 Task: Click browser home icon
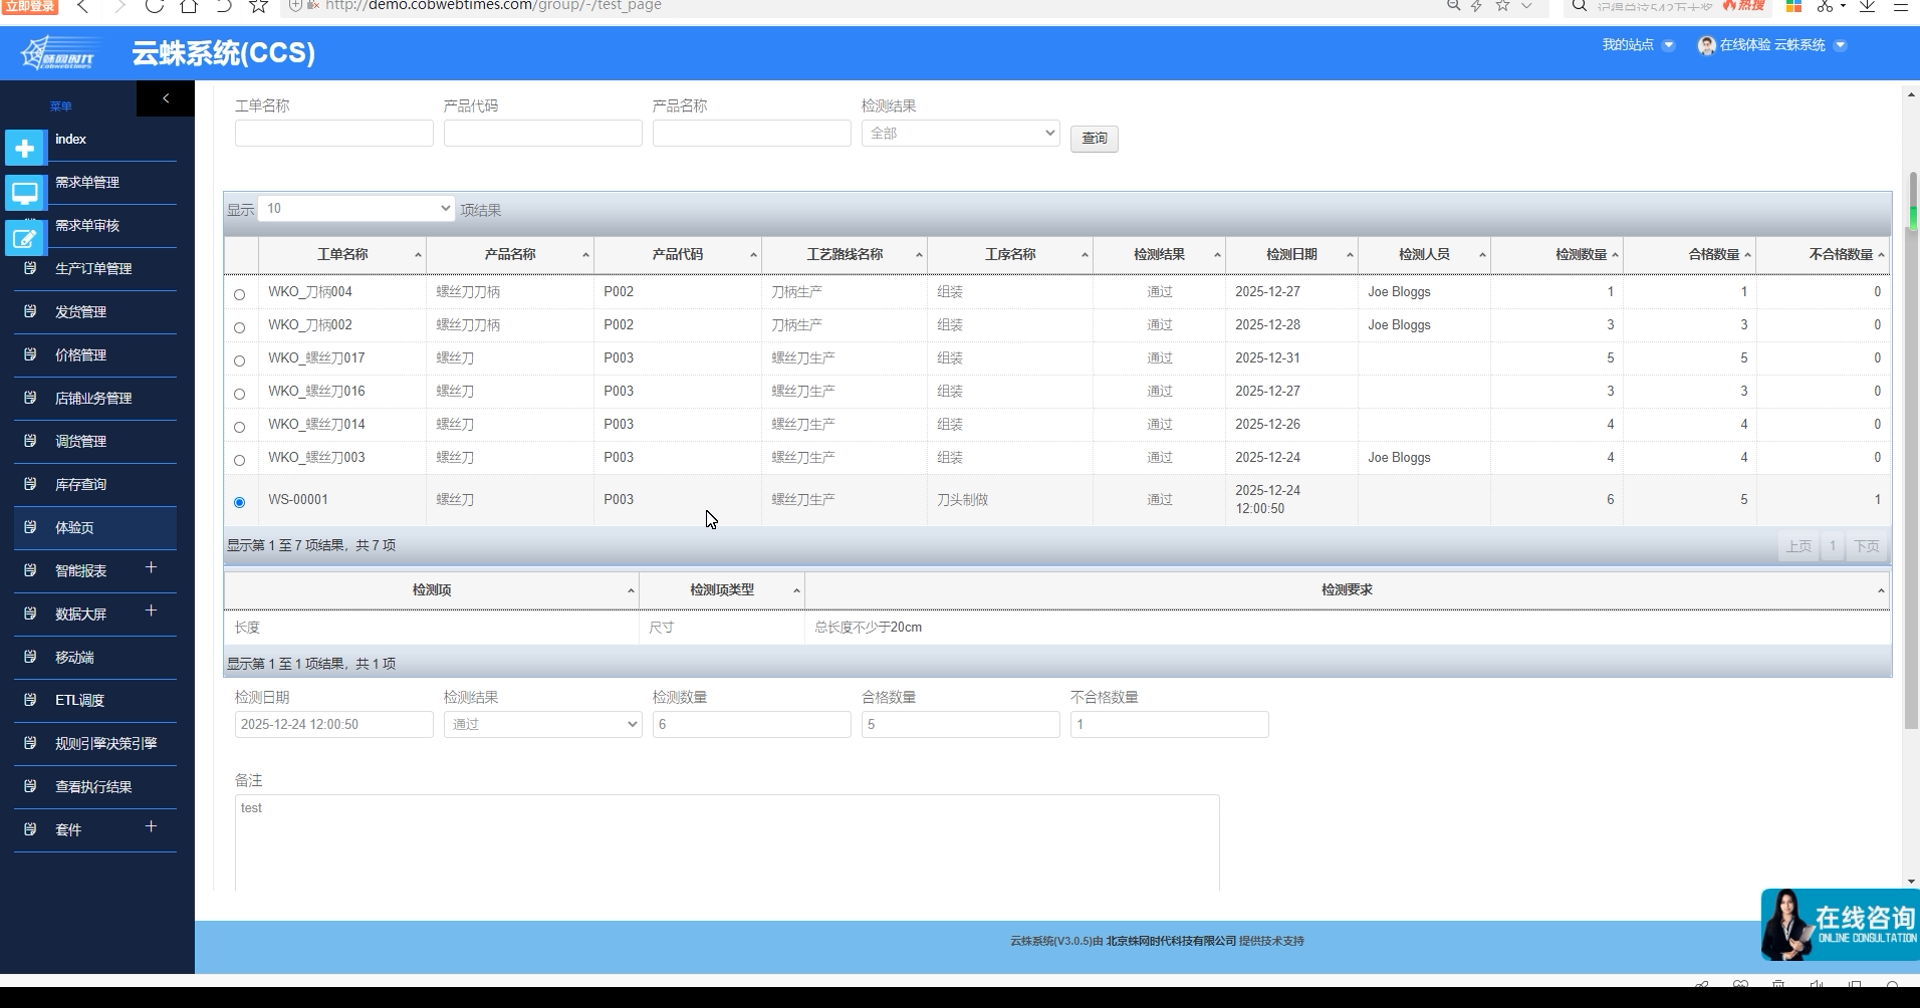pos(188,6)
